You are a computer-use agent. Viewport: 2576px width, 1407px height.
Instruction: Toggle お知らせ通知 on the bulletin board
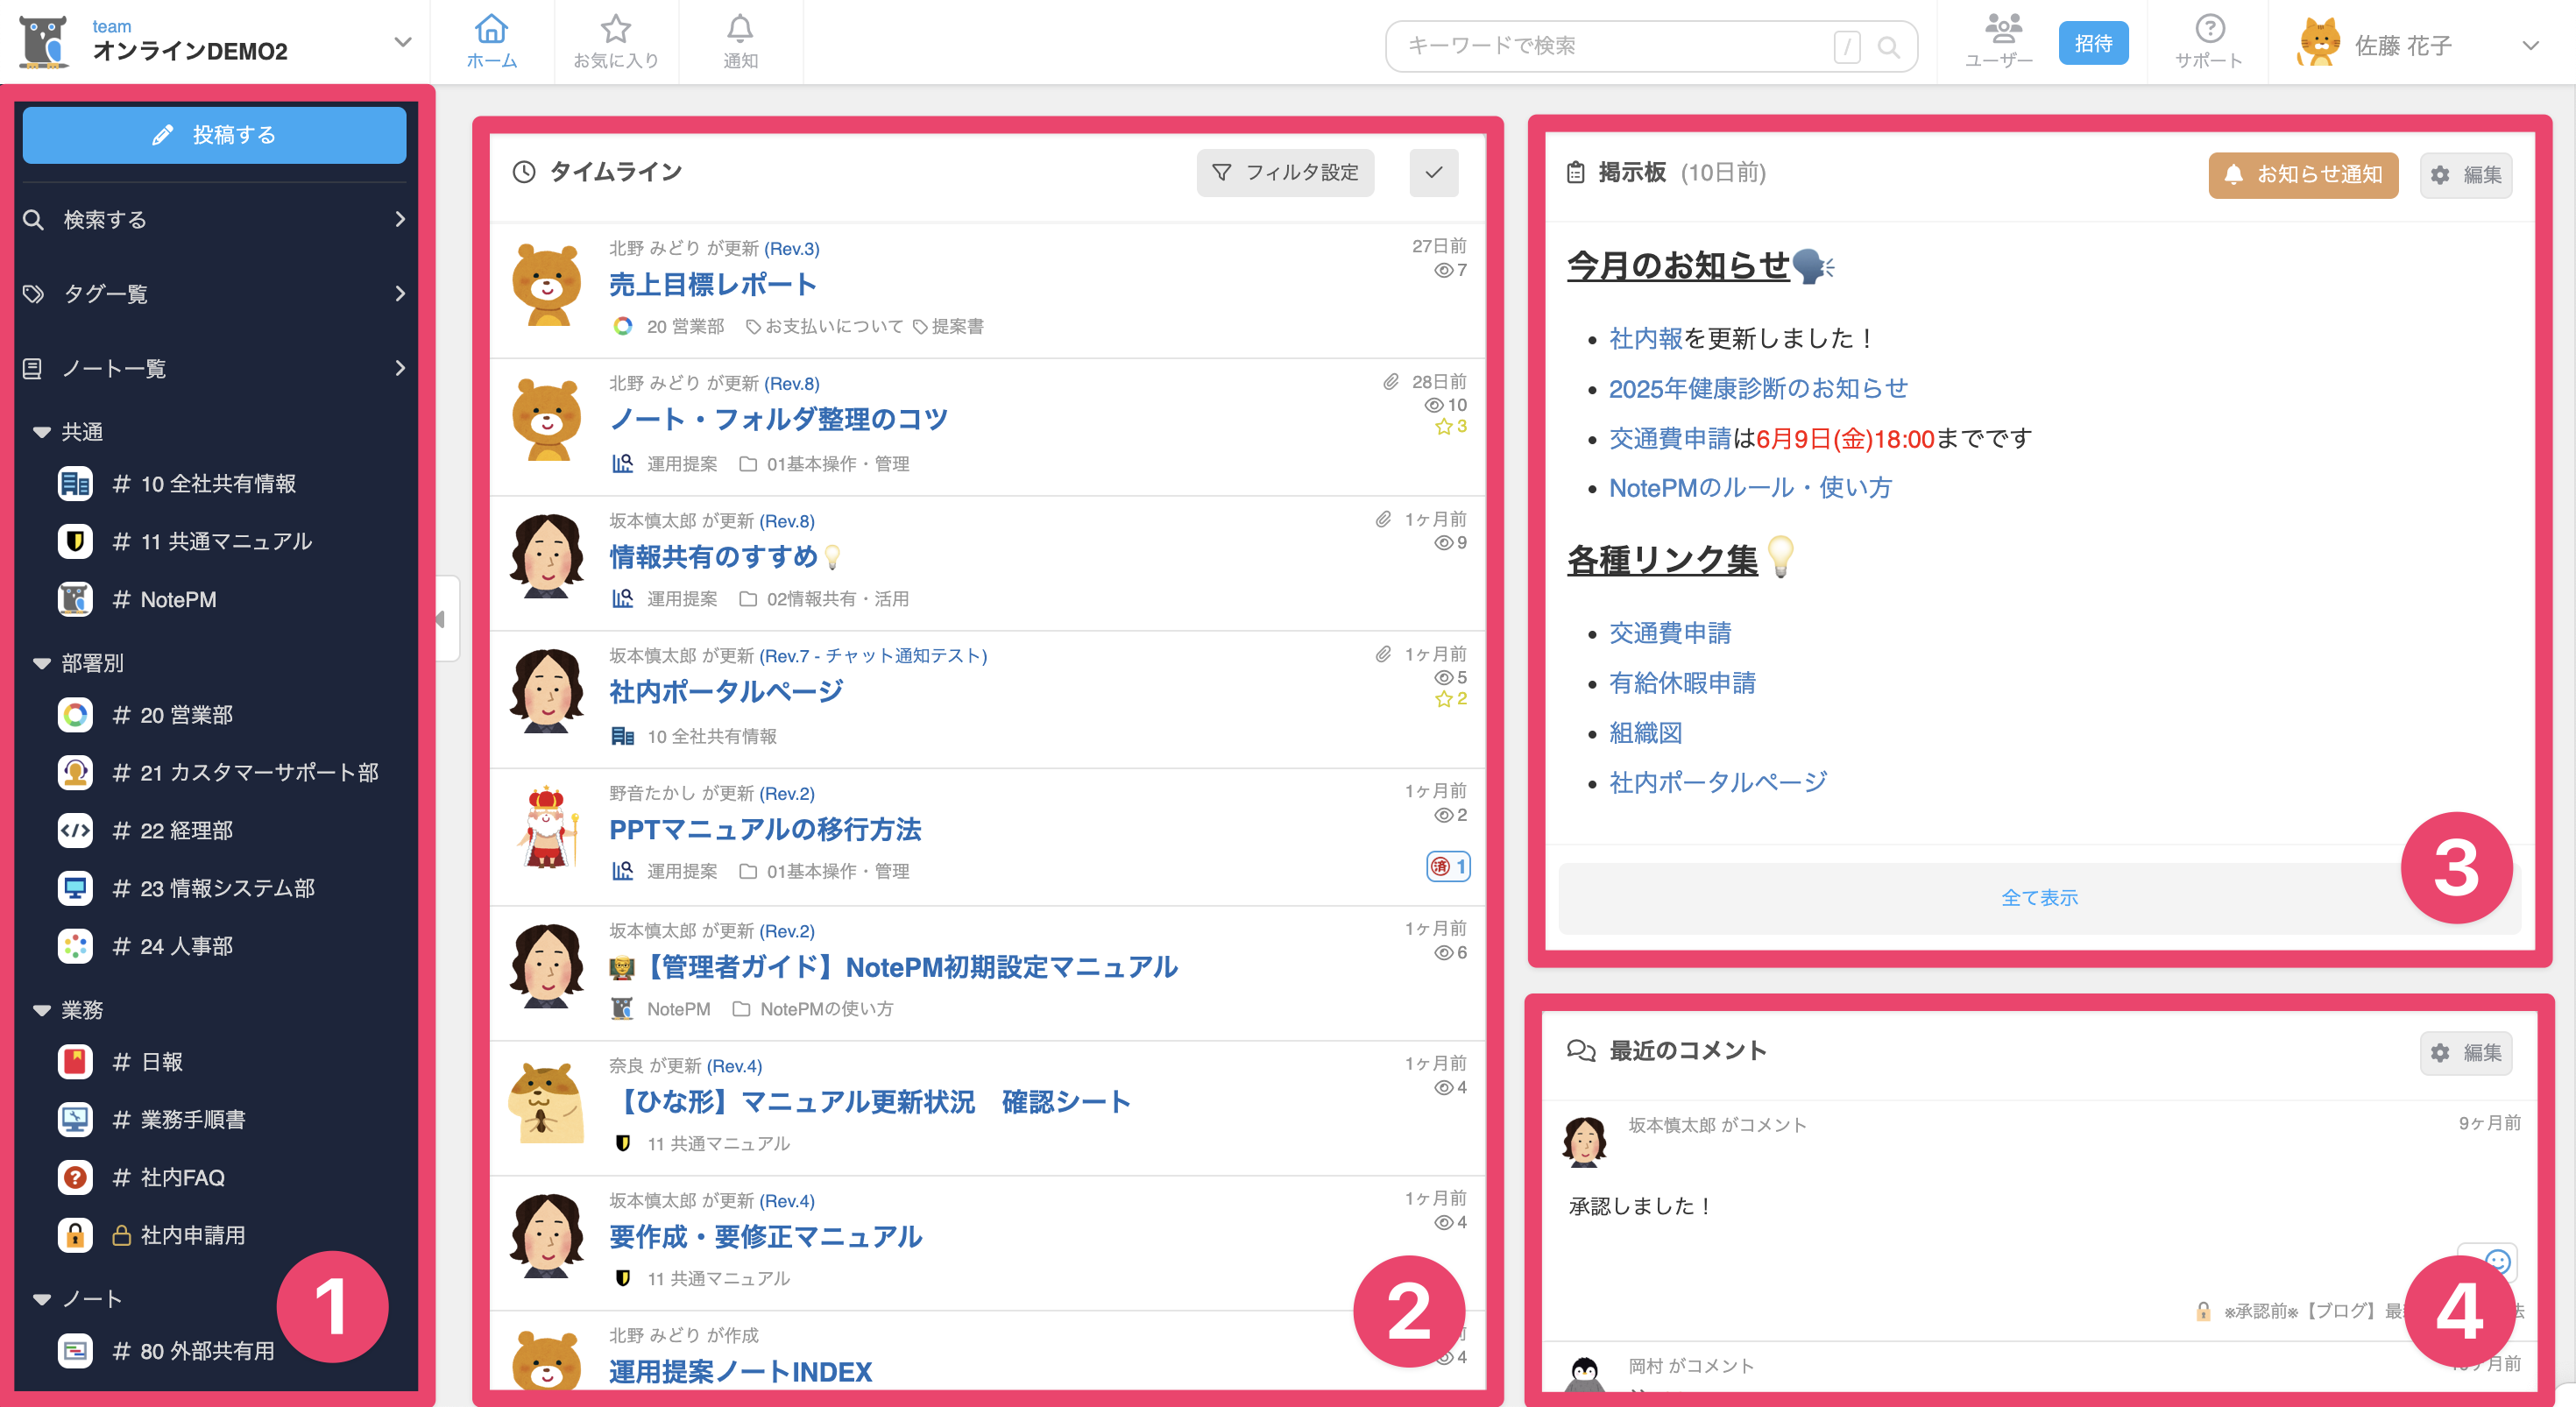(2302, 175)
